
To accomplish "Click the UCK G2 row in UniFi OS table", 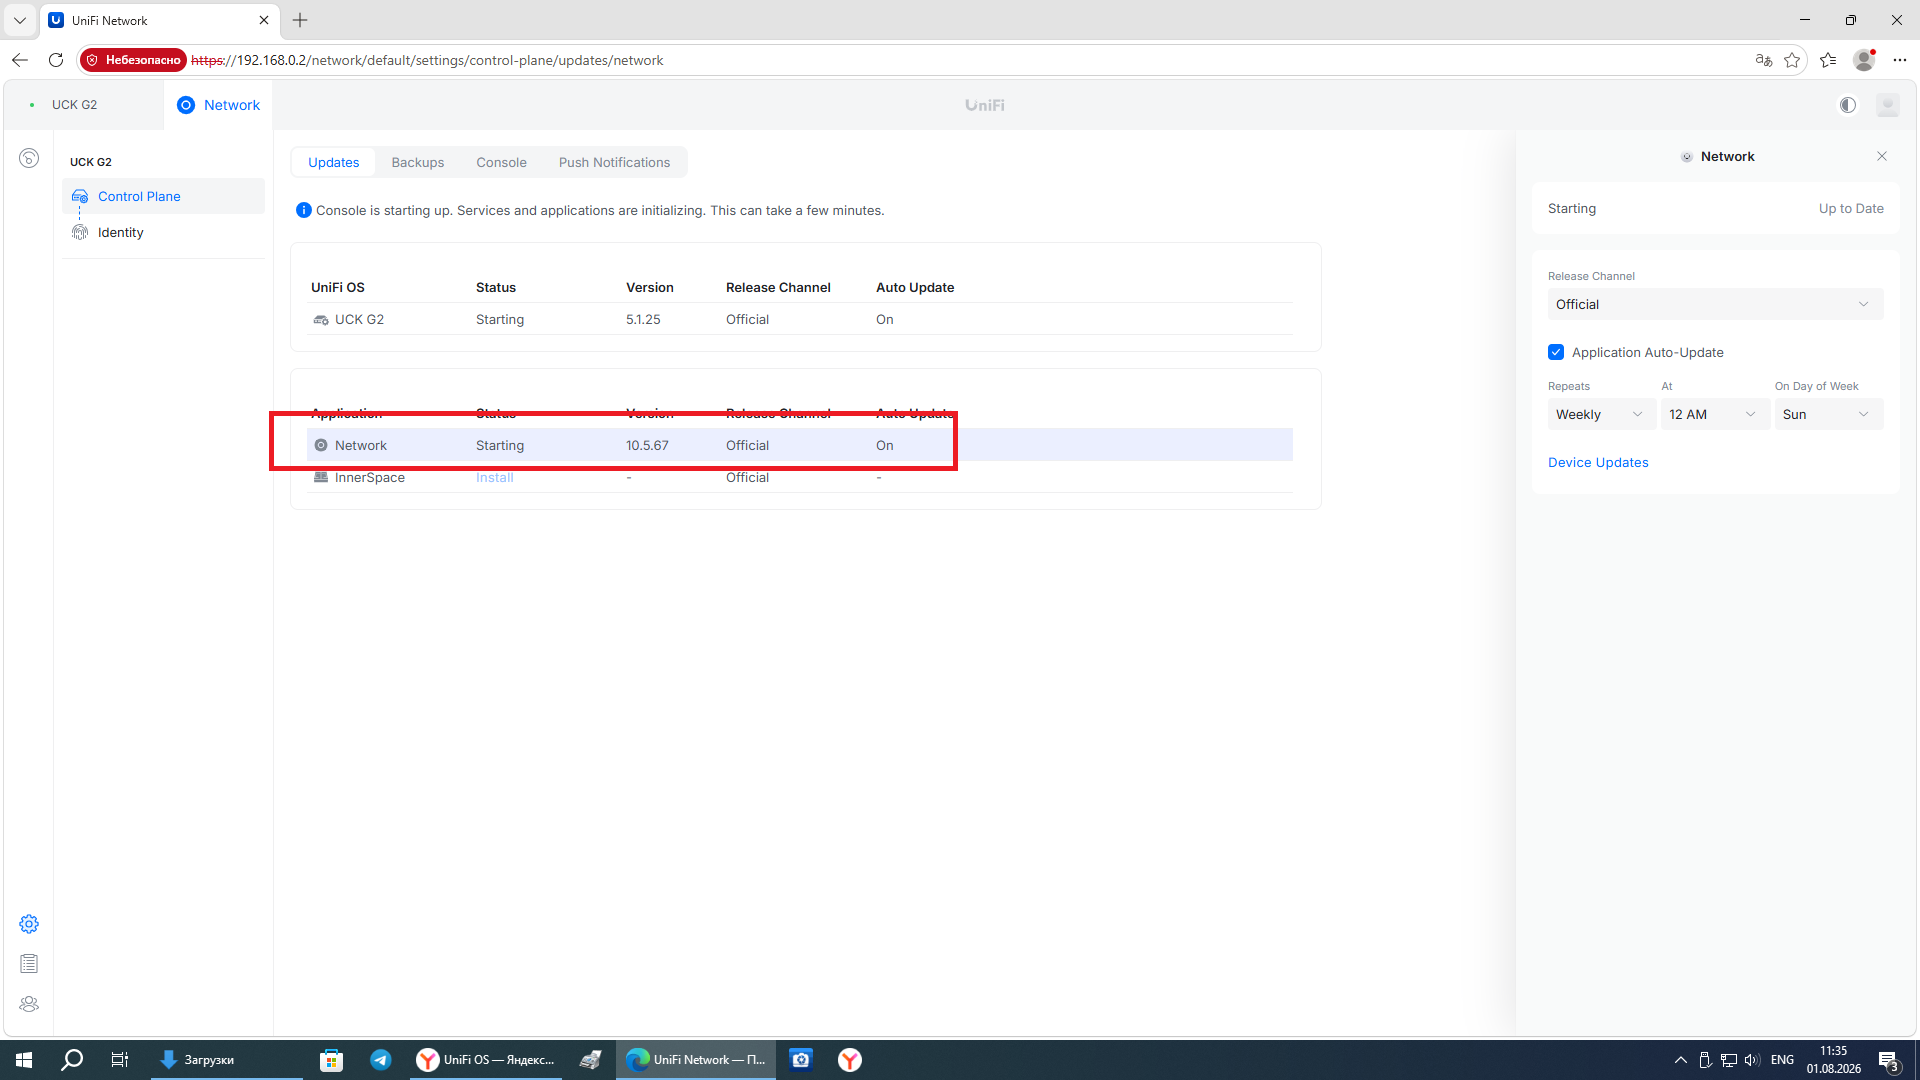I will pos(800,319).
